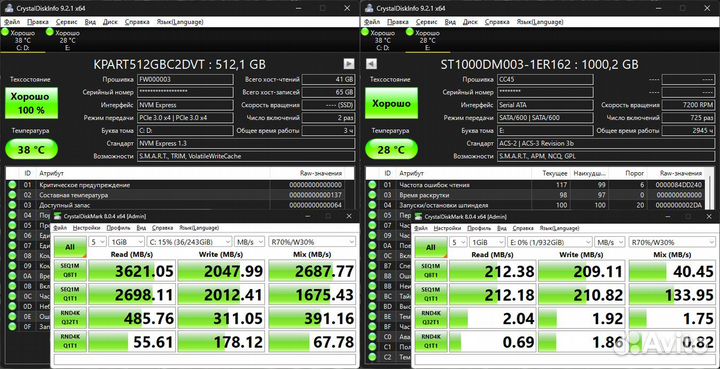Open MB/s unit dropdown in right CrystalDiskMark
The image size is (720, 369).
(x=610, y=242)
